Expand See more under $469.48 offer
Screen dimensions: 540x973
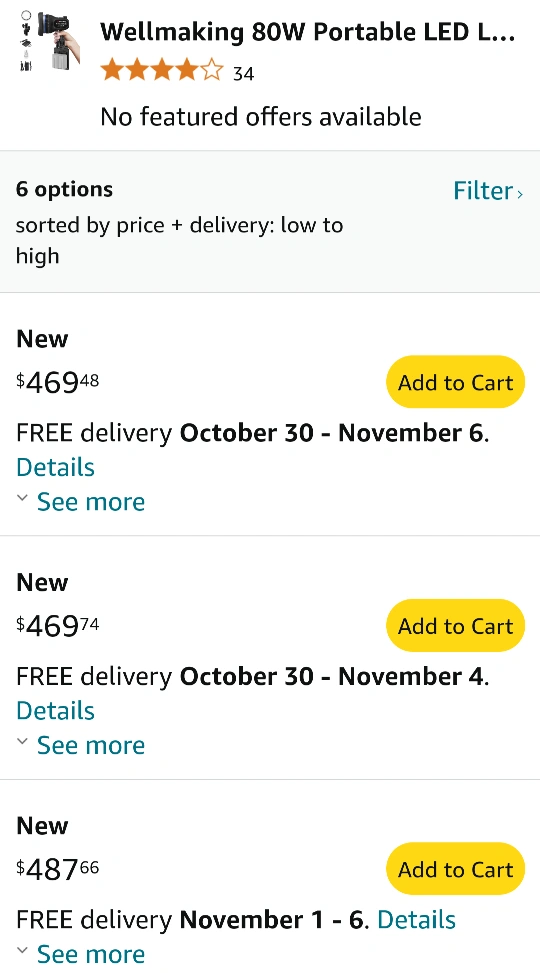click(91, 502)
